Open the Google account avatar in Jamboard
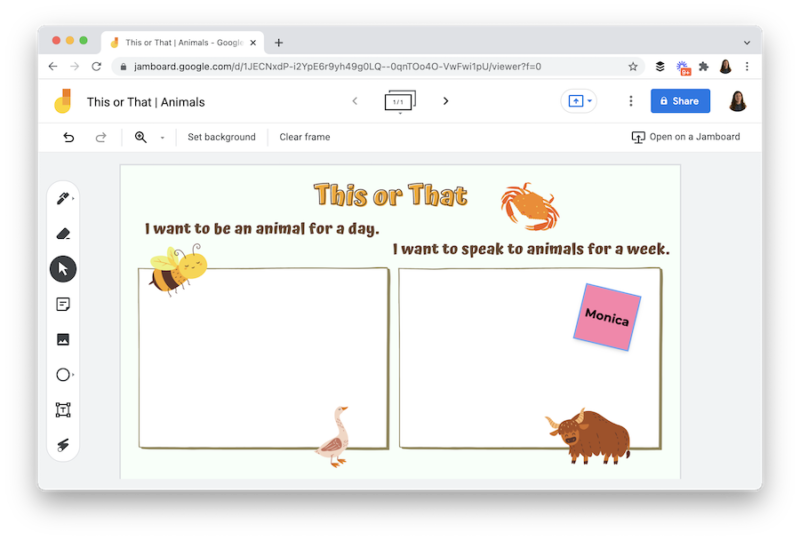 click(738, 101)
